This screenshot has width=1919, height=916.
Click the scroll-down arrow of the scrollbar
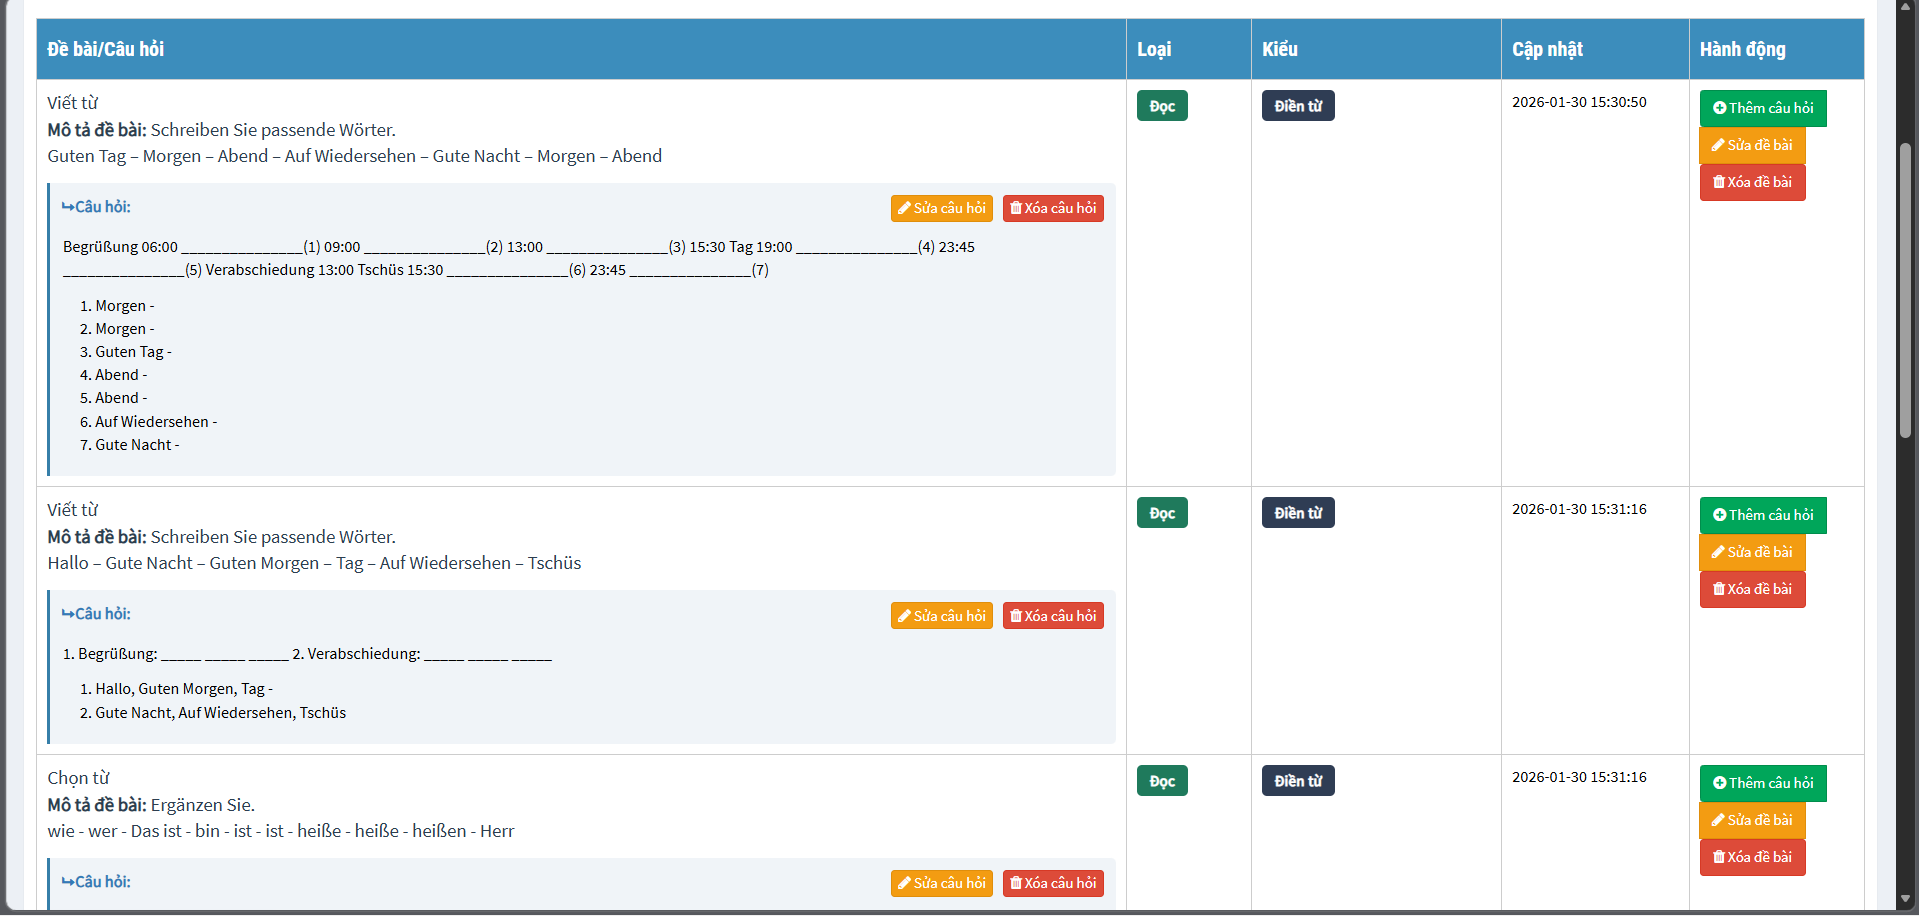tap(1906, 899)
